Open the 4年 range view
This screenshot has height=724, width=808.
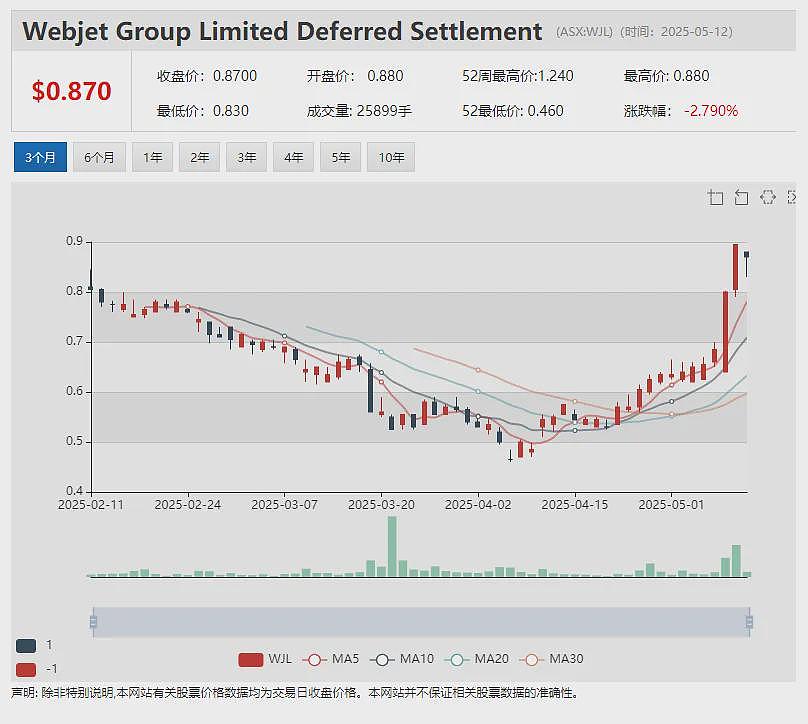tap(293, 157)
